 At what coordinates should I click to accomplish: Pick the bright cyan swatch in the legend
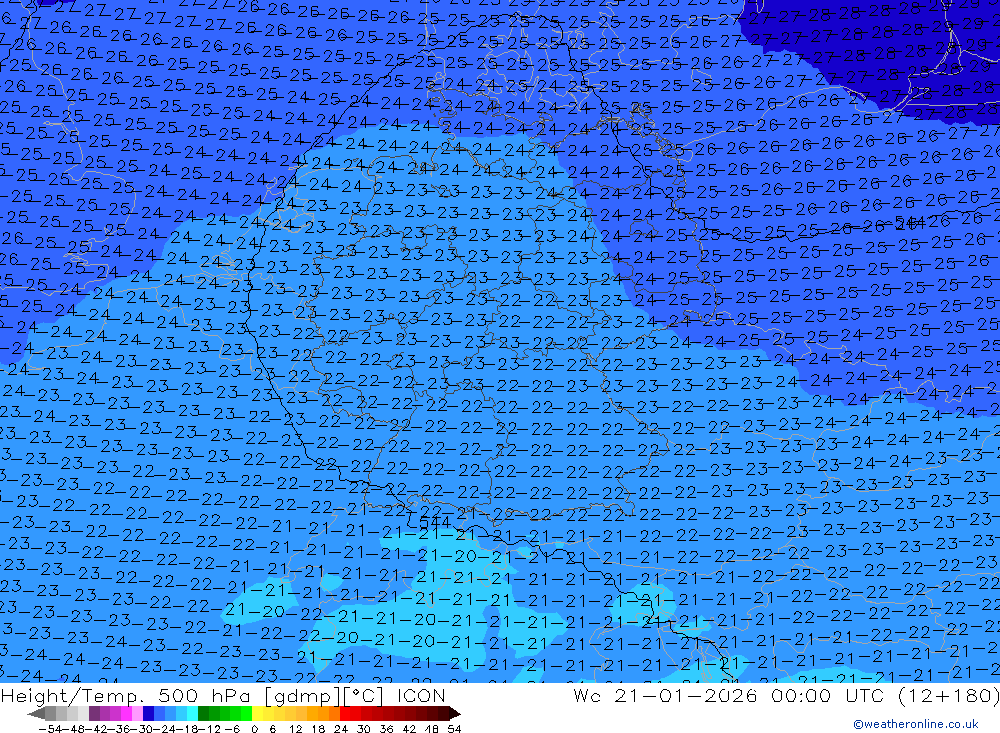point(192,714)
